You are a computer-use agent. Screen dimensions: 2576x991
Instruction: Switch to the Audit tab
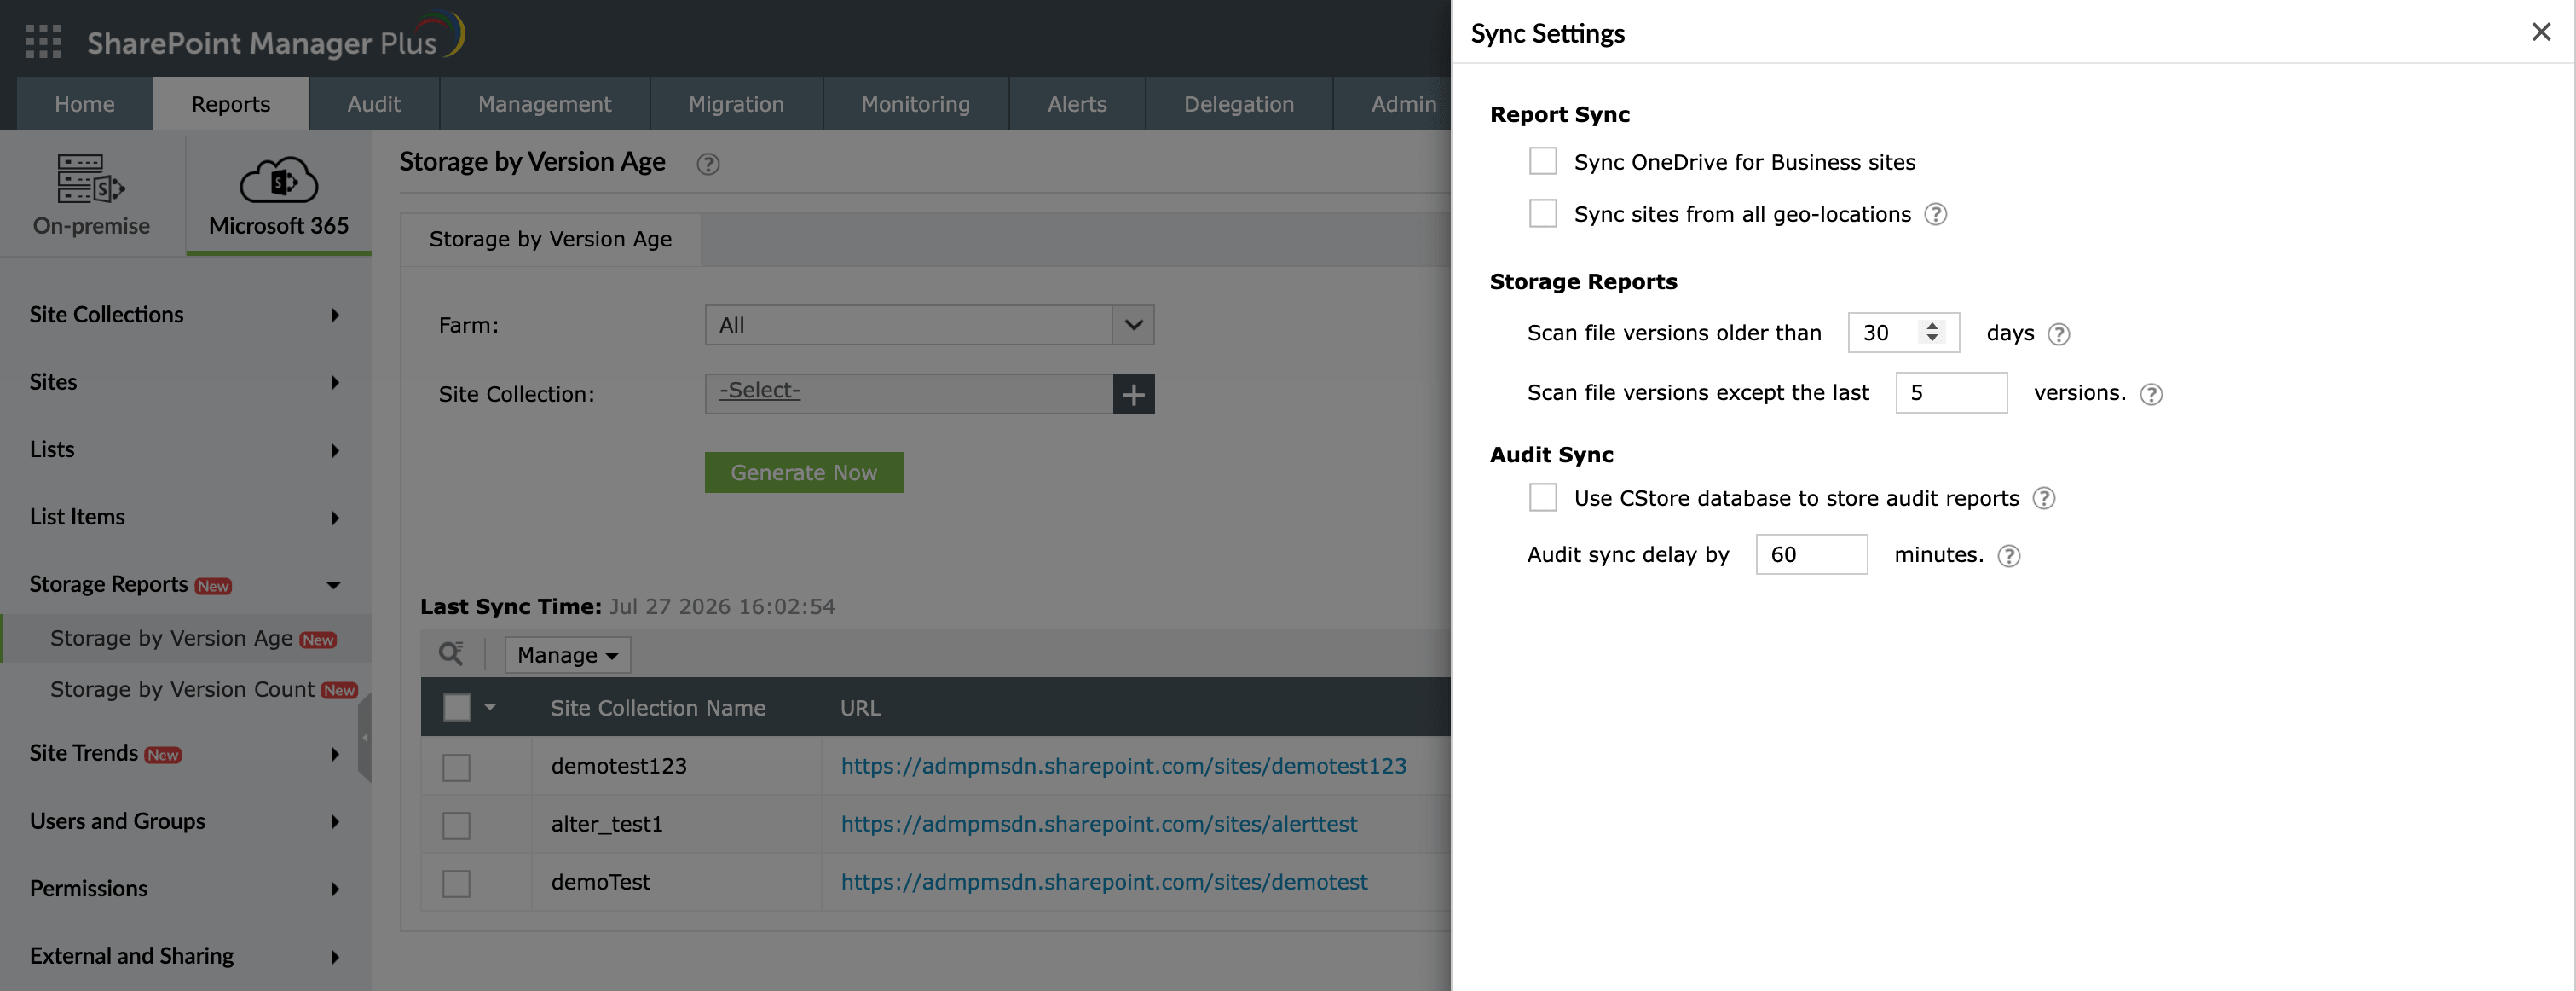(374, 104)
